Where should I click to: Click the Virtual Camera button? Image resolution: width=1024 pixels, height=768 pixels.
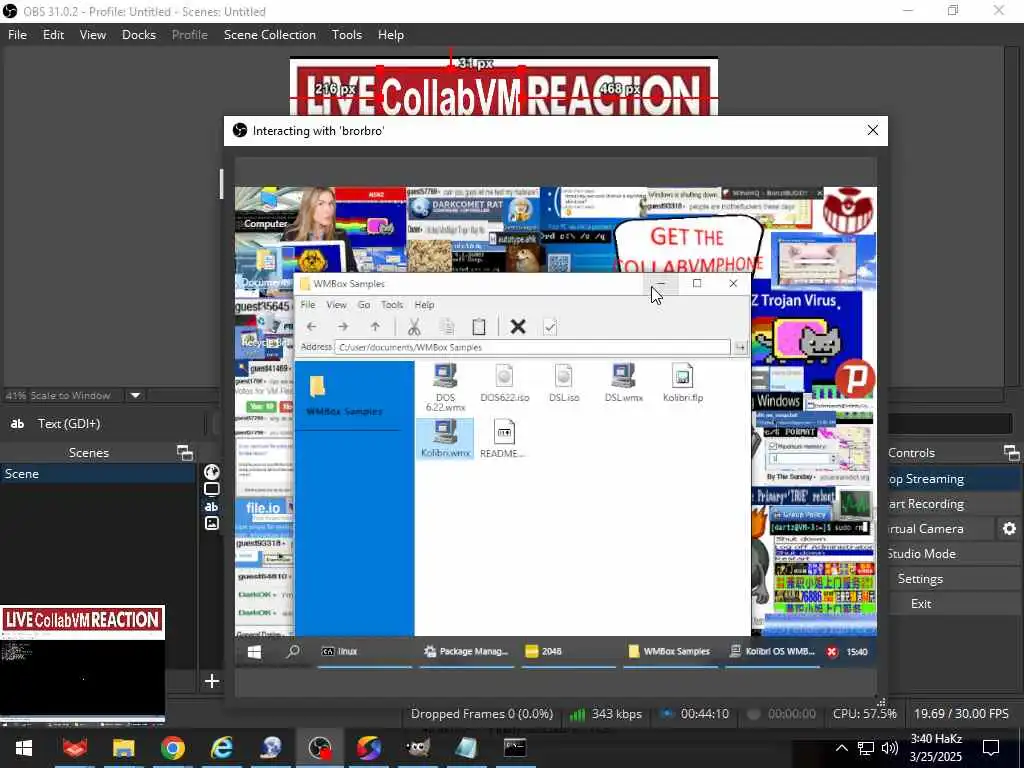point(940,529)
